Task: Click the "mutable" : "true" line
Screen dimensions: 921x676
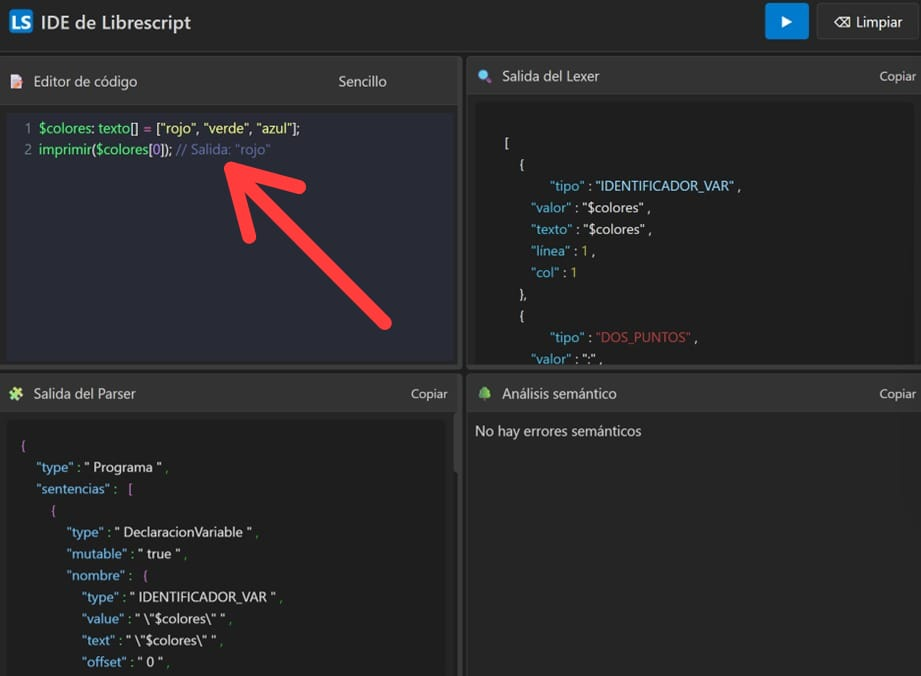Action: 126,554
